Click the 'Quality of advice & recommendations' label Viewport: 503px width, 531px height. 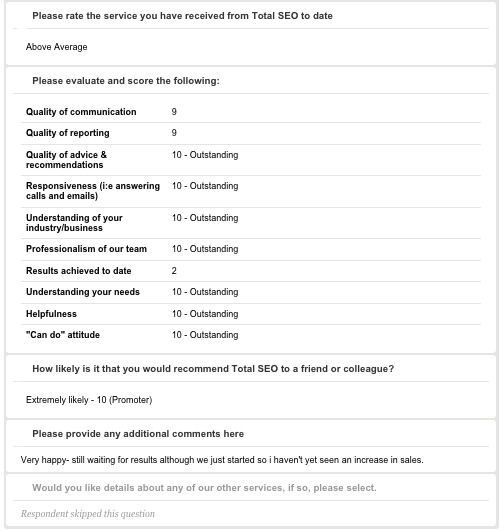point(66,160)
